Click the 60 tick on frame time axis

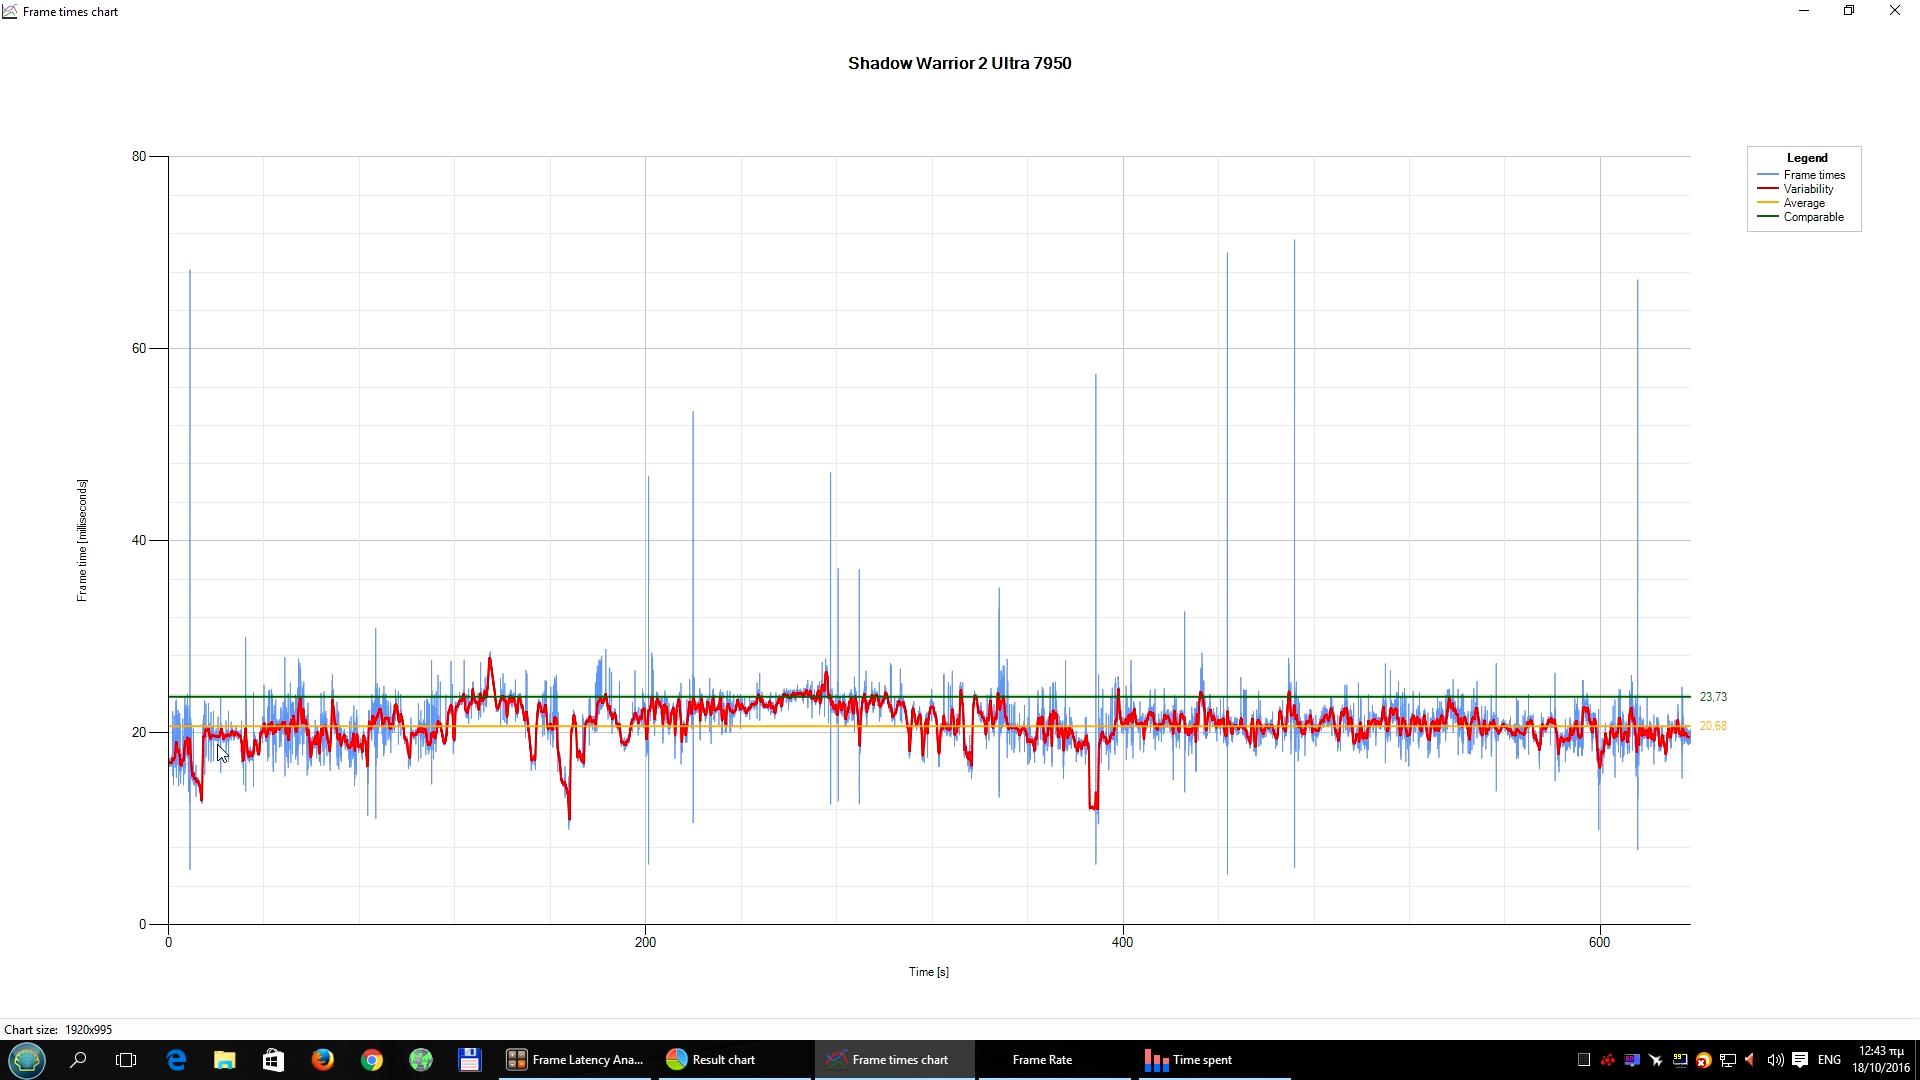[x=139, y=348]
